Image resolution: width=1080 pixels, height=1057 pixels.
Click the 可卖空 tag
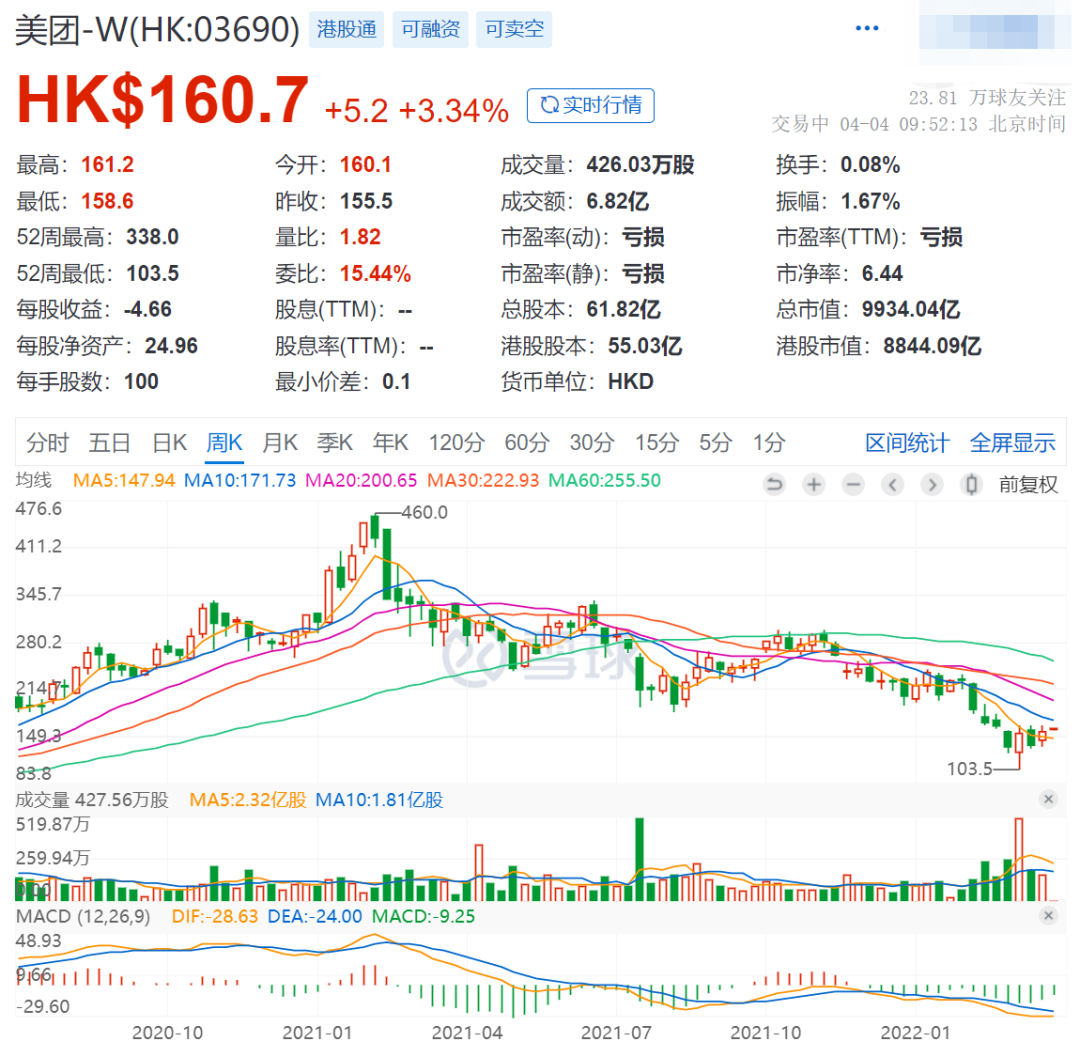click(514, 29)
